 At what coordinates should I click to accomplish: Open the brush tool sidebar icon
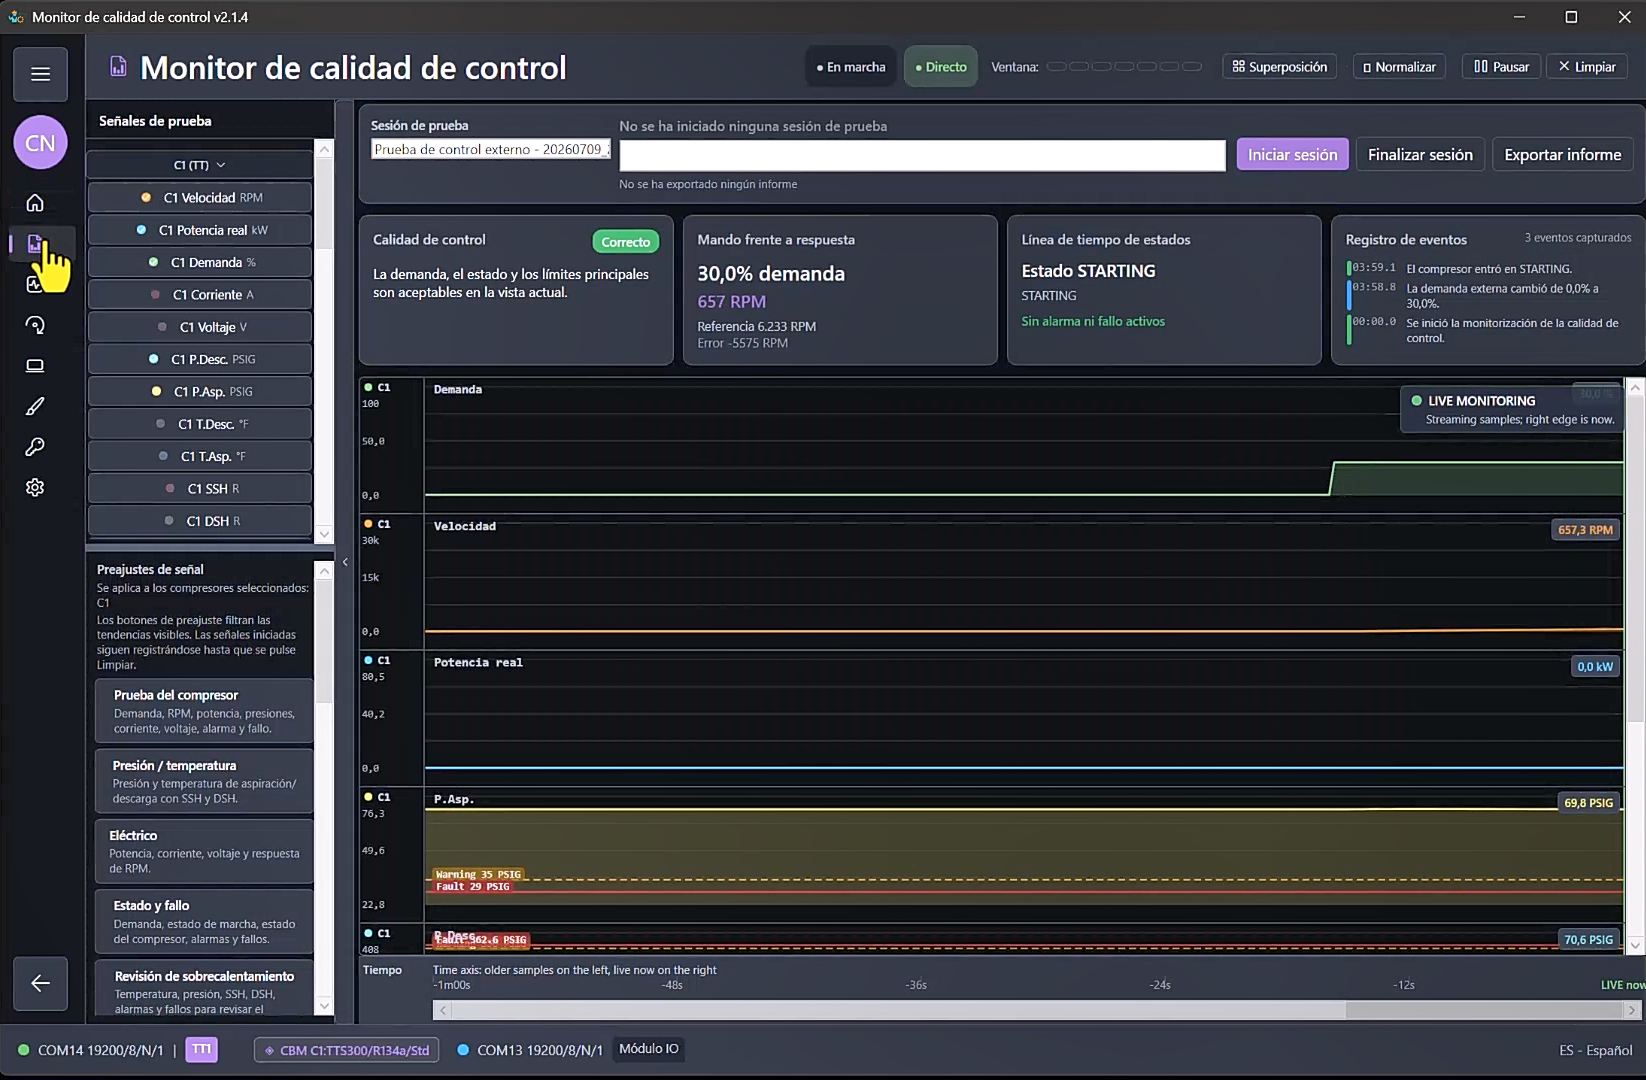pos(35,406)
